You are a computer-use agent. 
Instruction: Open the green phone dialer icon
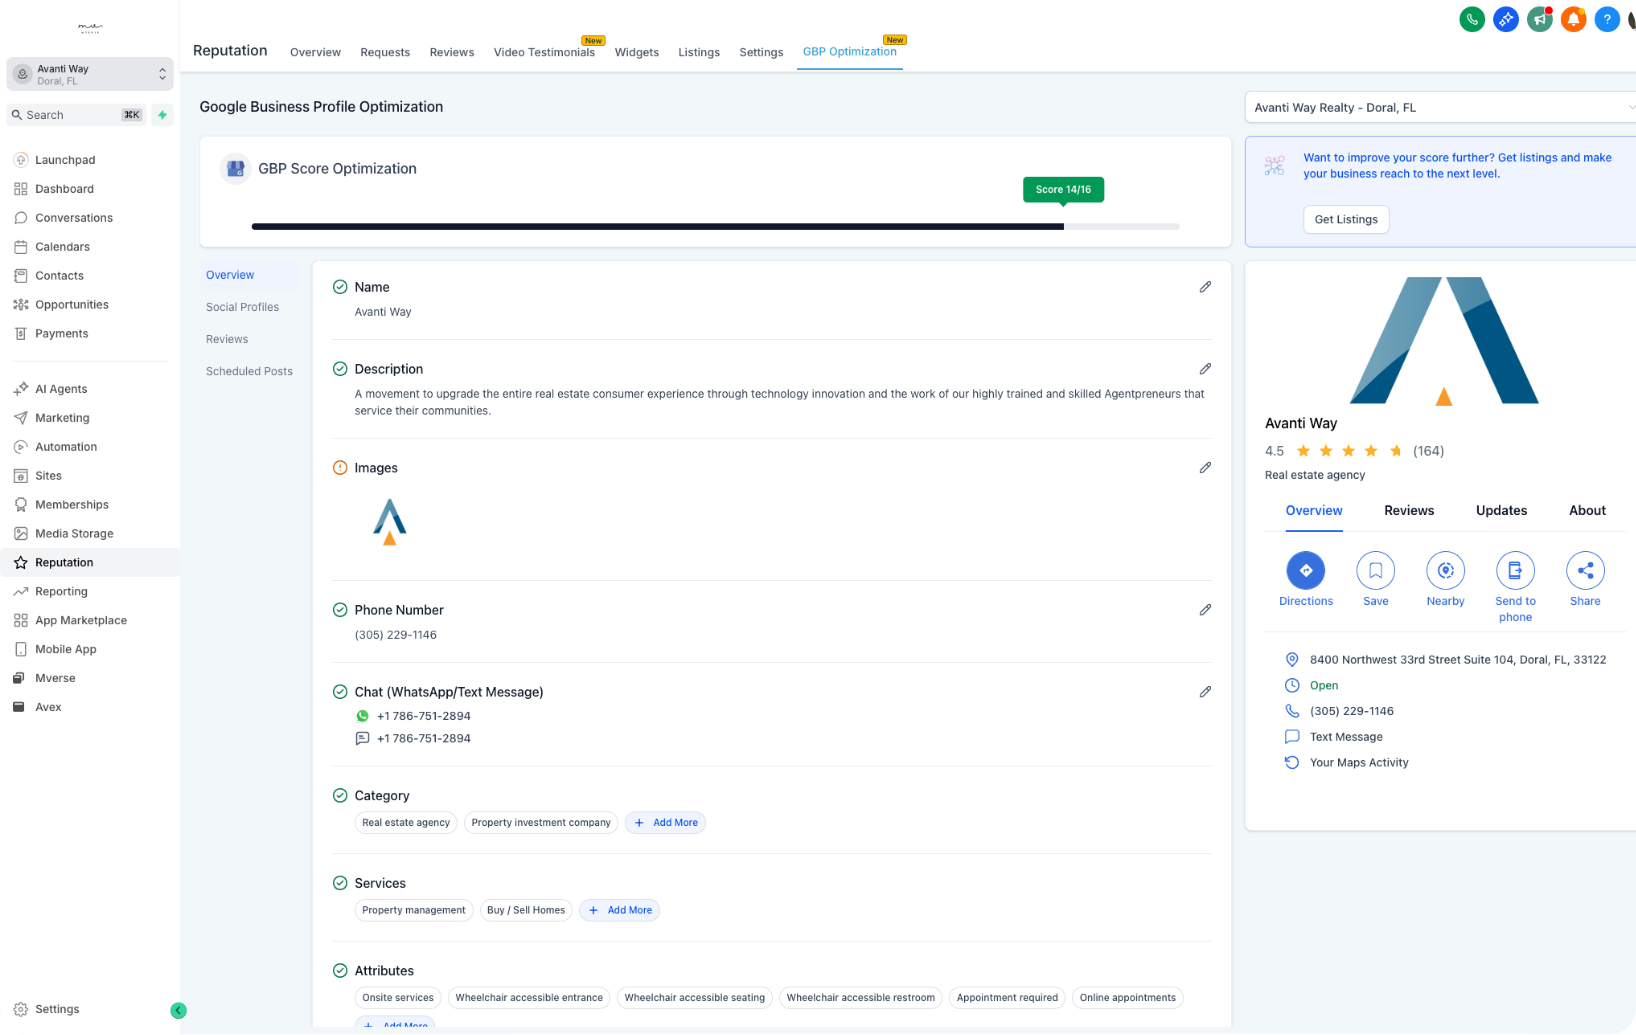pyautogui.click(x=1471, y=19)
